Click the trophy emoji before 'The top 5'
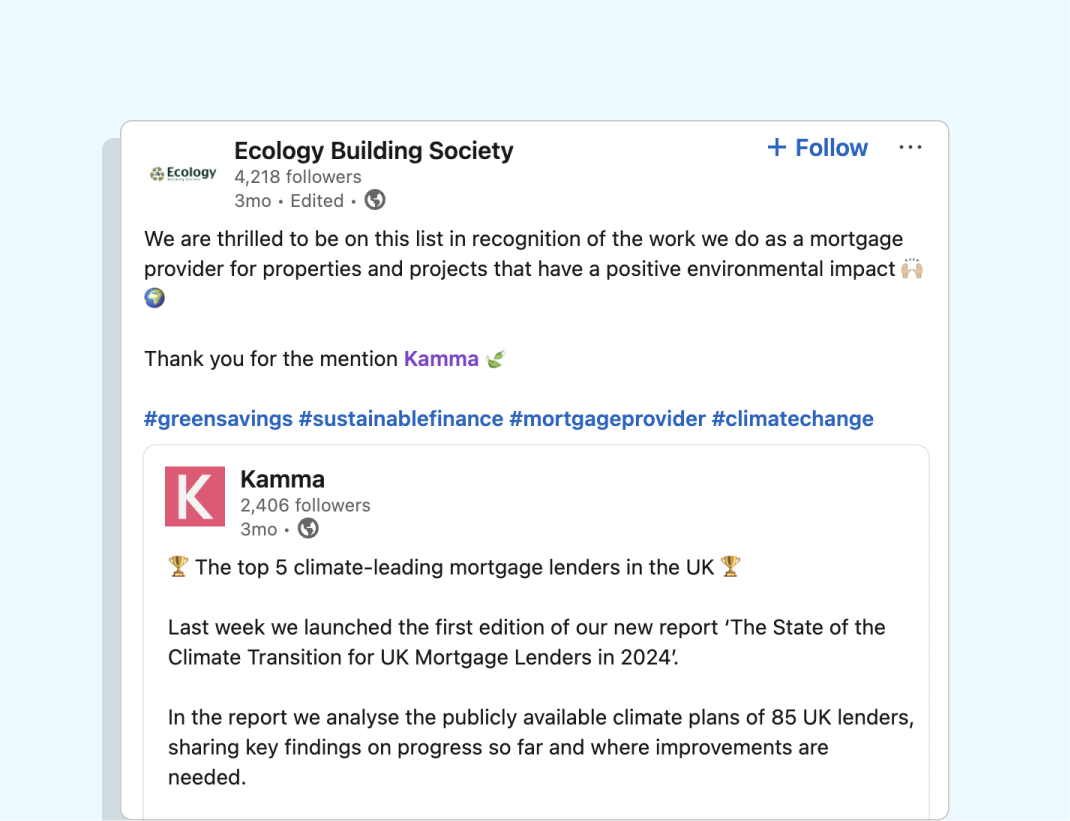This screenshot has width=1070, height=821. [178, 567]
